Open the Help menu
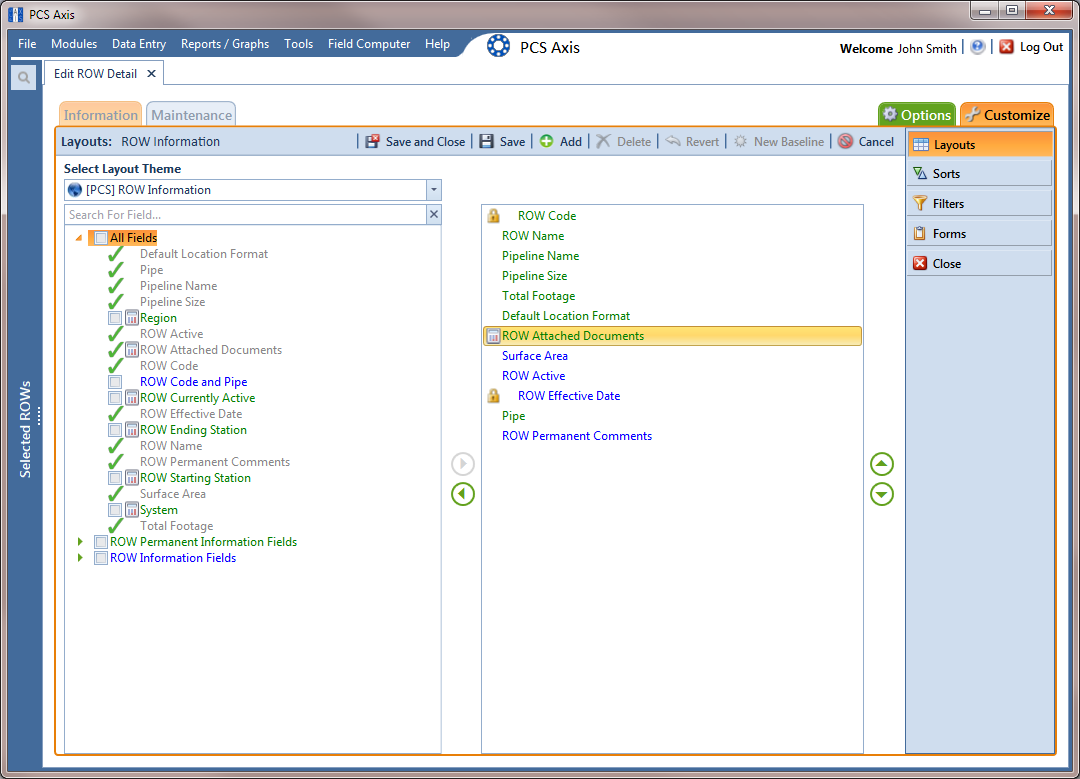1080x779 pixels. (437, 43)
